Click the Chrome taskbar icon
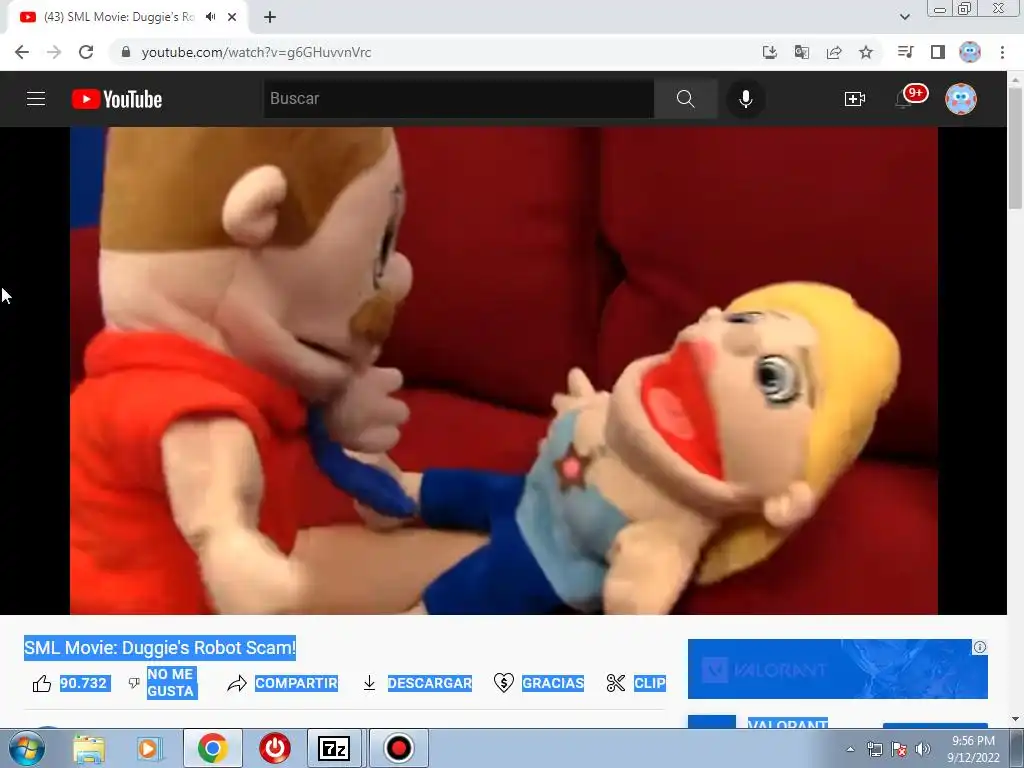The height and width of the screenshot is (768, 1024). tap(212, 748)
